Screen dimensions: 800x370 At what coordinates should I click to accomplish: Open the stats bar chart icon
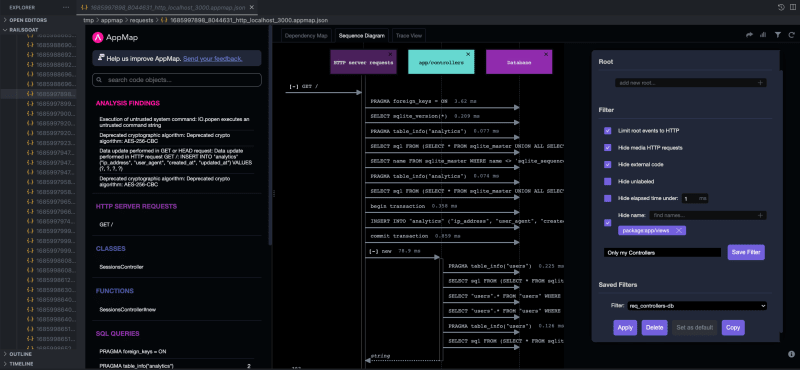763,35
